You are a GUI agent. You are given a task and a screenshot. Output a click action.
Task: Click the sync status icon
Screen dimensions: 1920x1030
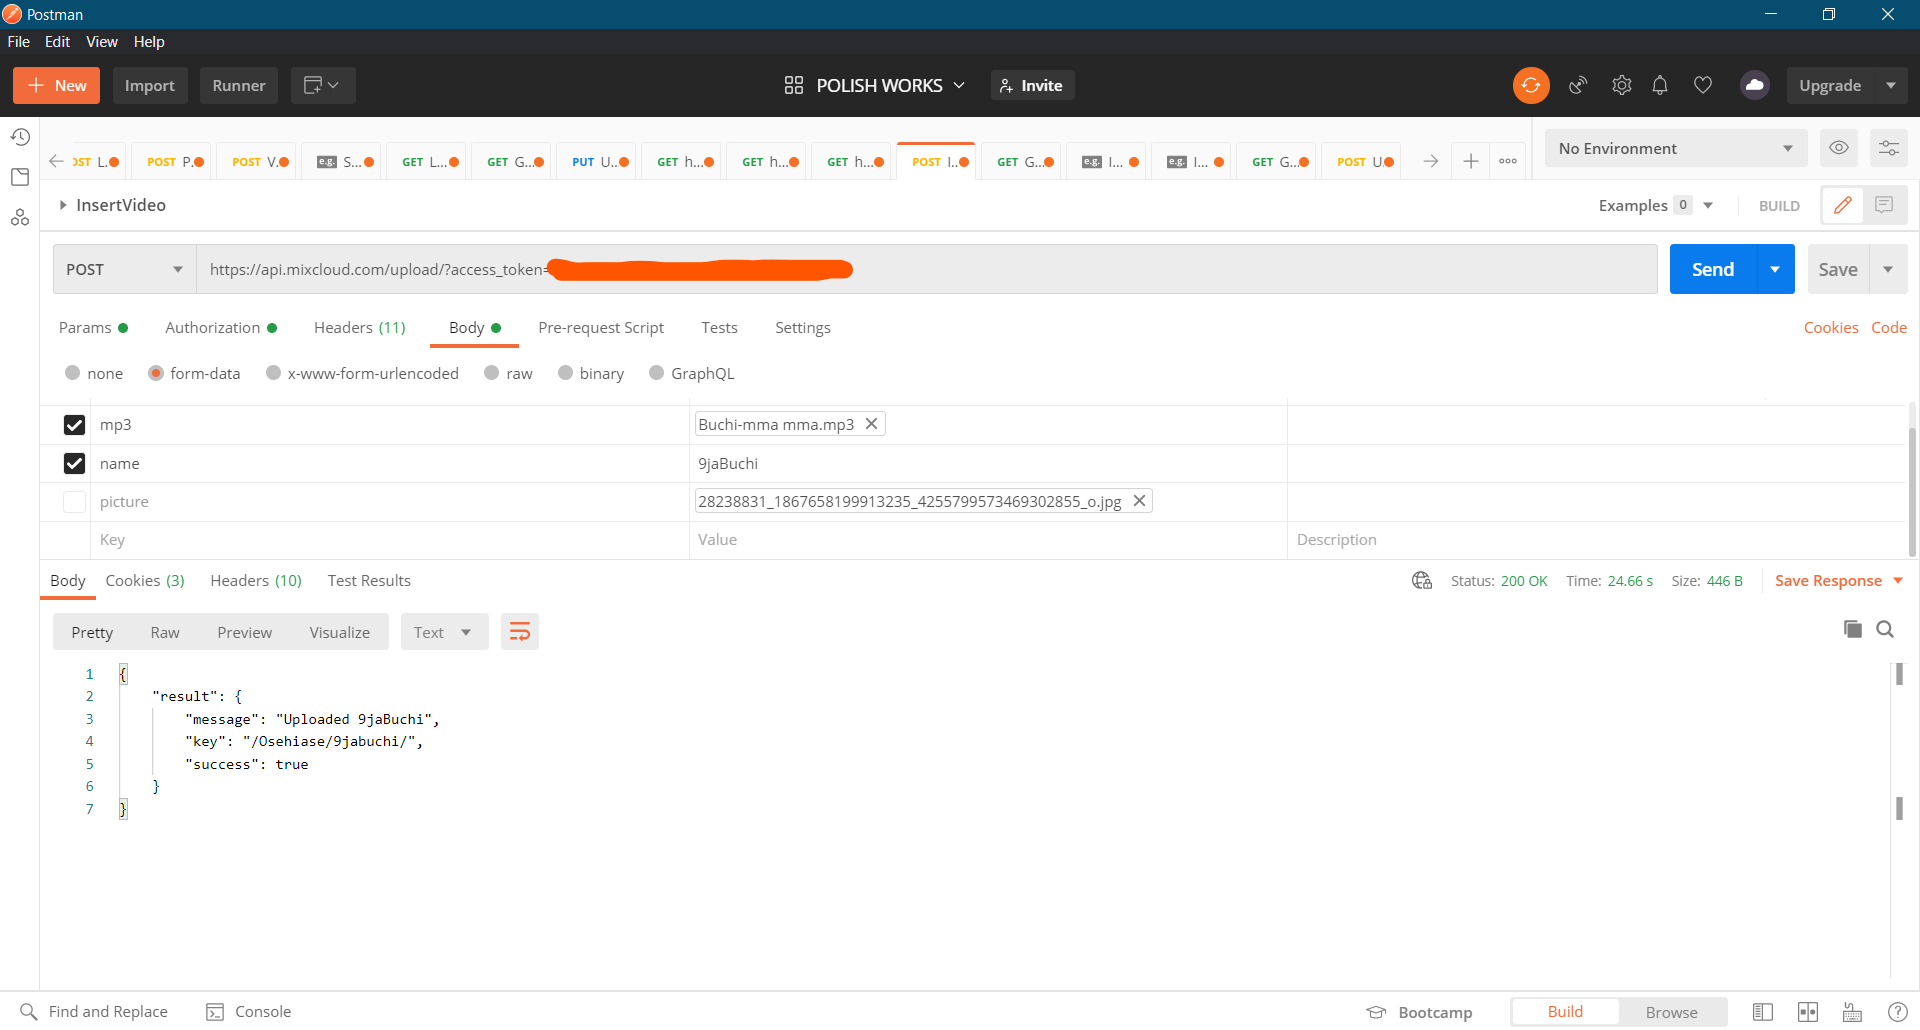click(1531, 85)
